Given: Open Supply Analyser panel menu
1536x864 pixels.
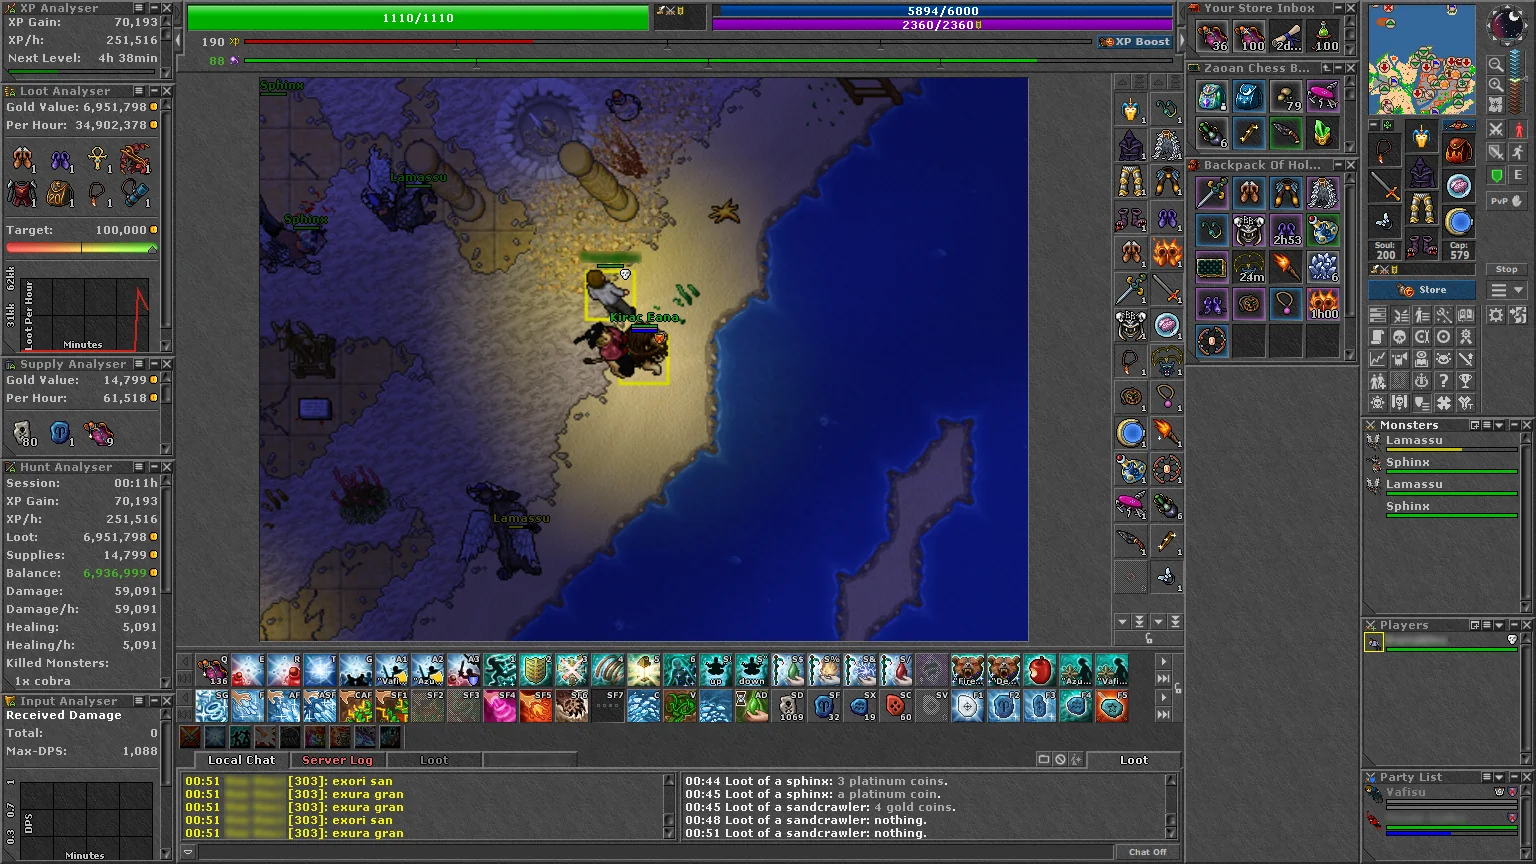Looking at the screenshot, I should pos(140,364).
